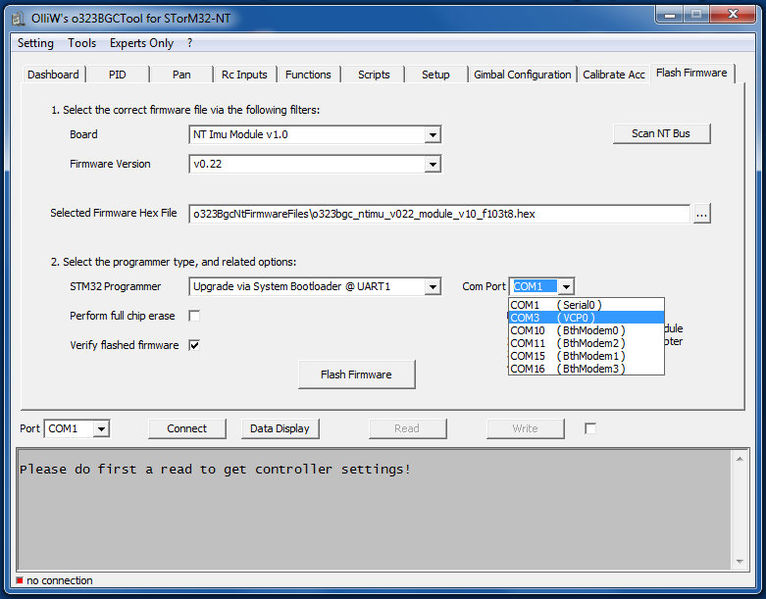Click the Scan NT Bus button
This screenshot has width=766, height=599.
pos(661,133)
